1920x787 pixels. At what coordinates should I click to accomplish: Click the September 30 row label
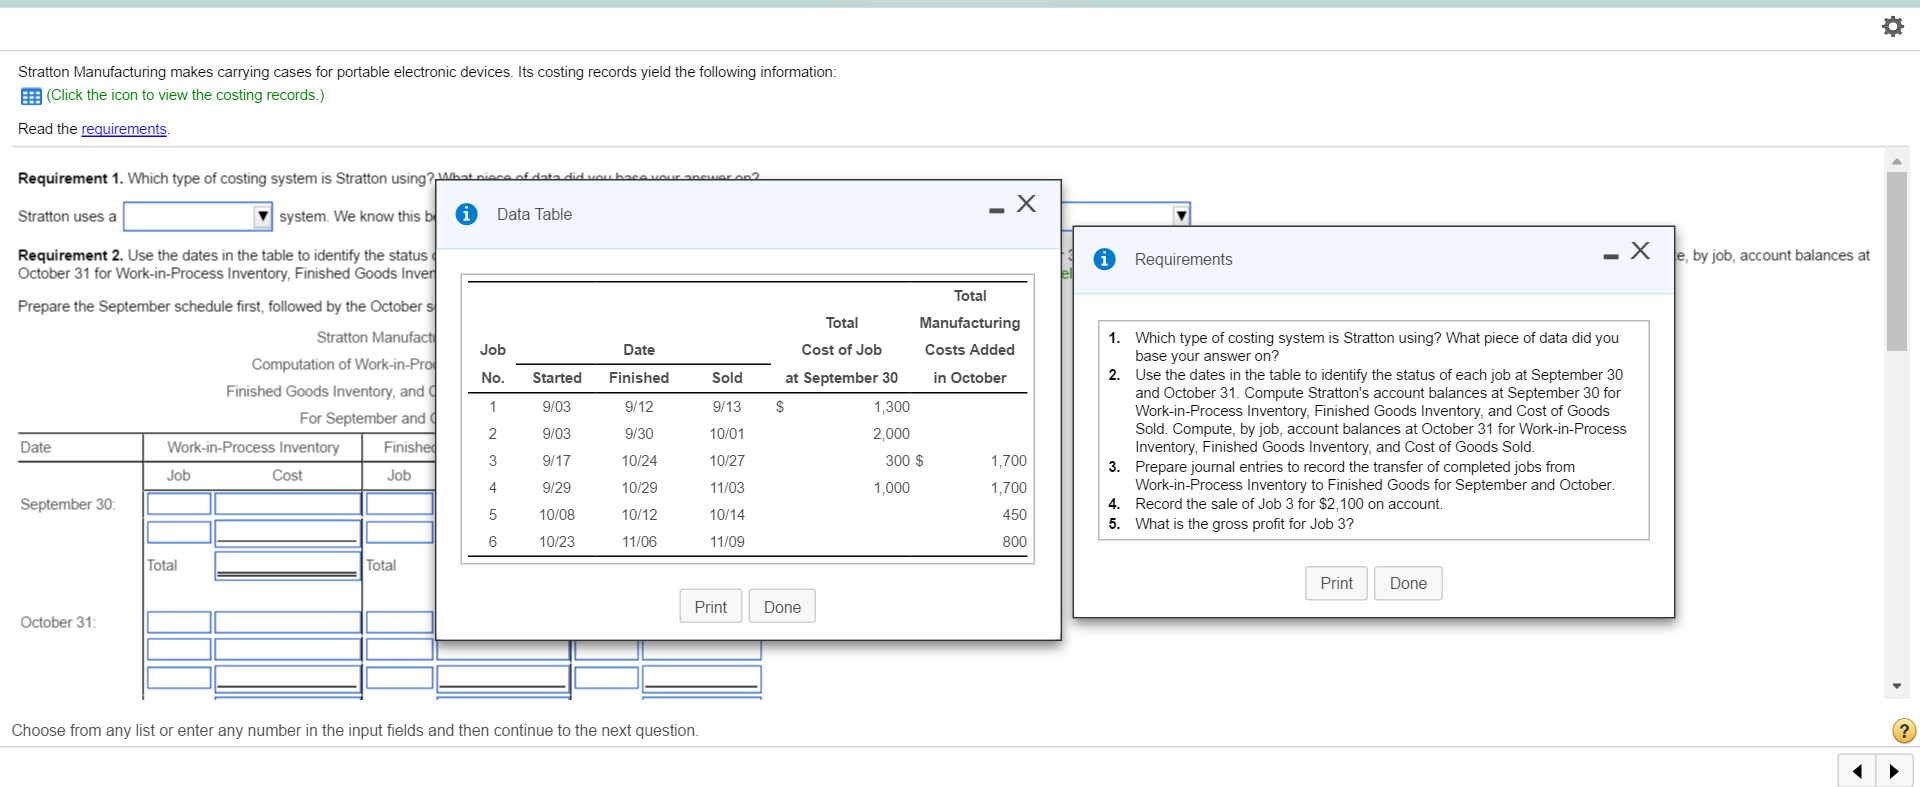[68, 504]
